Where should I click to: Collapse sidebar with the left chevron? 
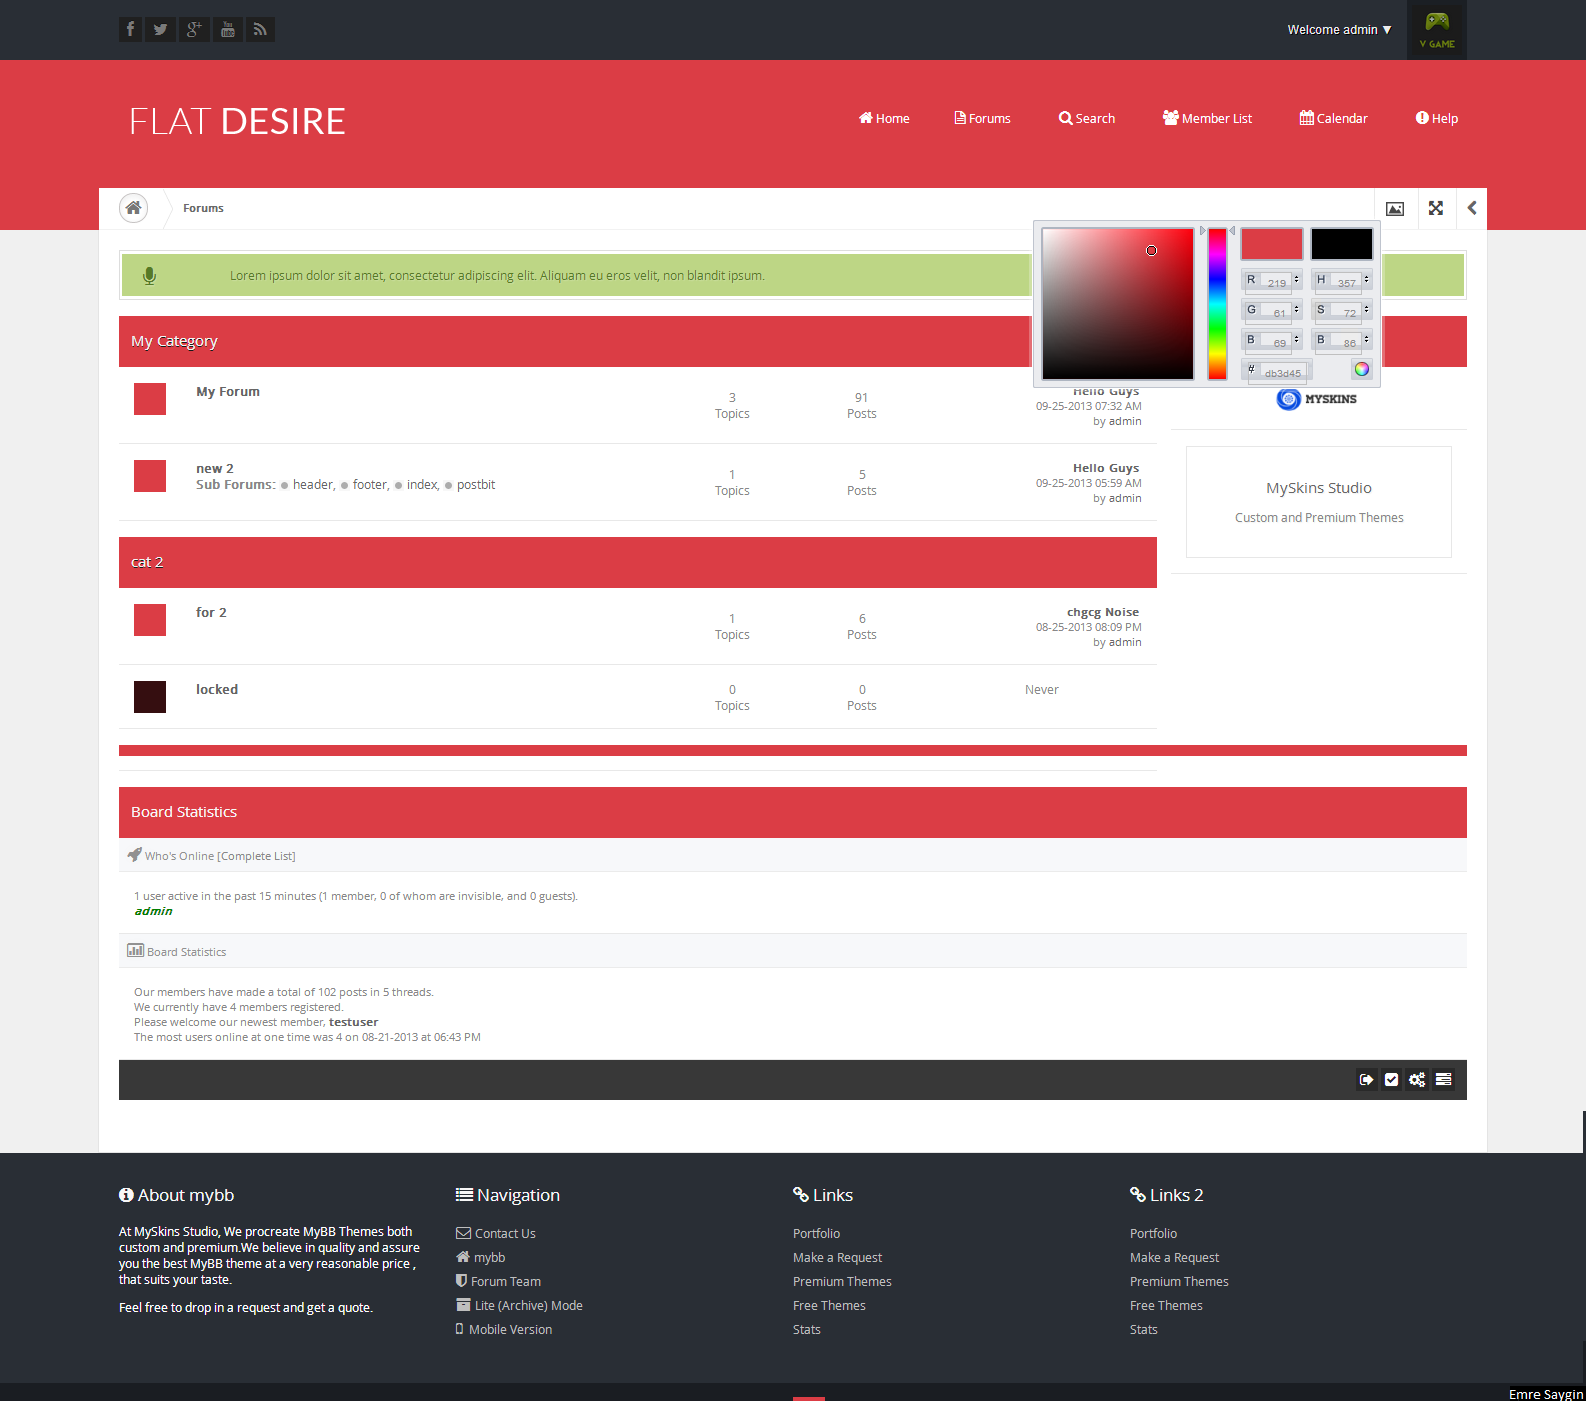1472,208
